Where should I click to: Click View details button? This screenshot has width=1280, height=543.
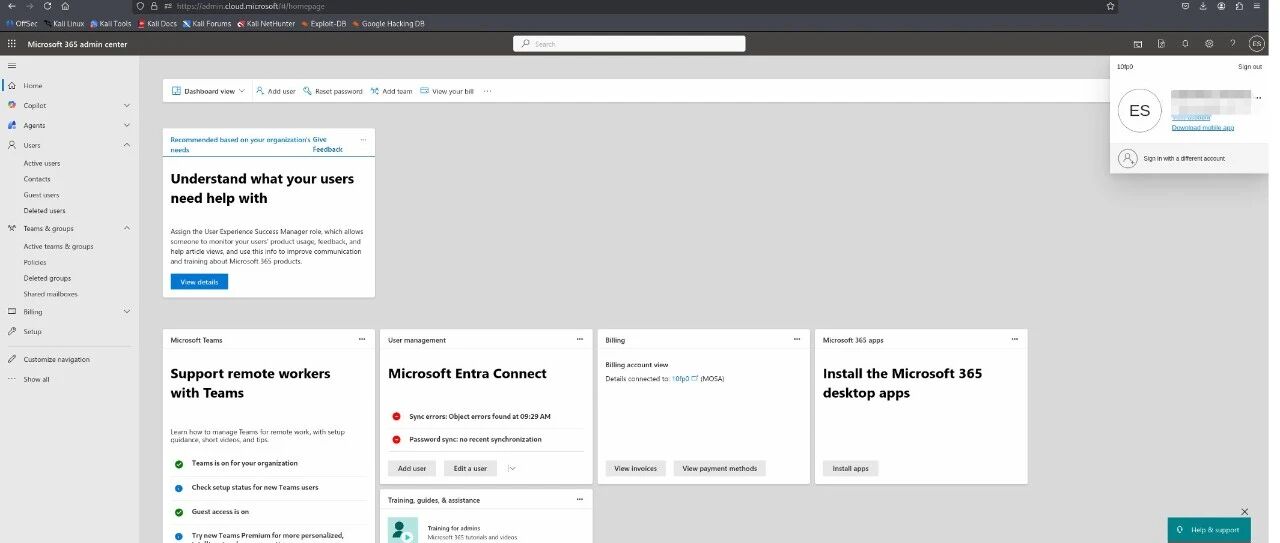point(199,282)
